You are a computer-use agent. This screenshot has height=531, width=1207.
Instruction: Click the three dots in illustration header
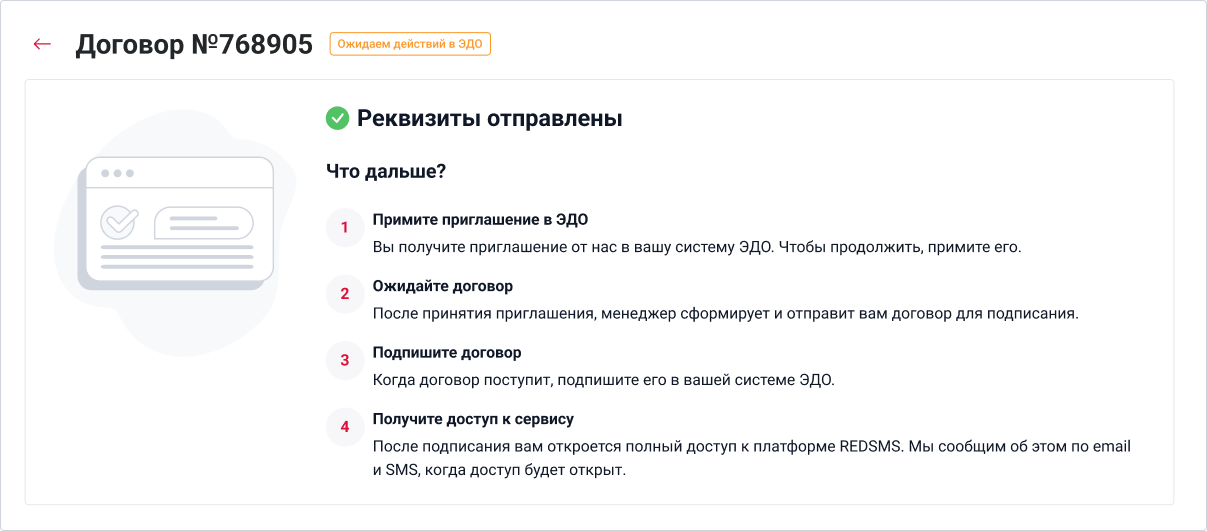pos(117,173)
